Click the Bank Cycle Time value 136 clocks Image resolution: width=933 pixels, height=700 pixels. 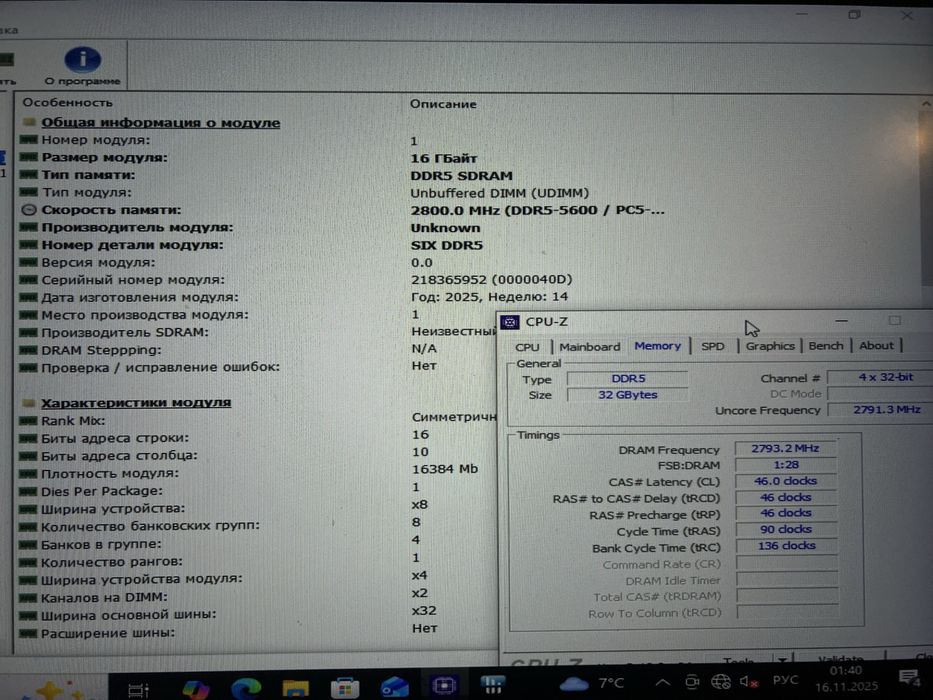tap(786, 545)
